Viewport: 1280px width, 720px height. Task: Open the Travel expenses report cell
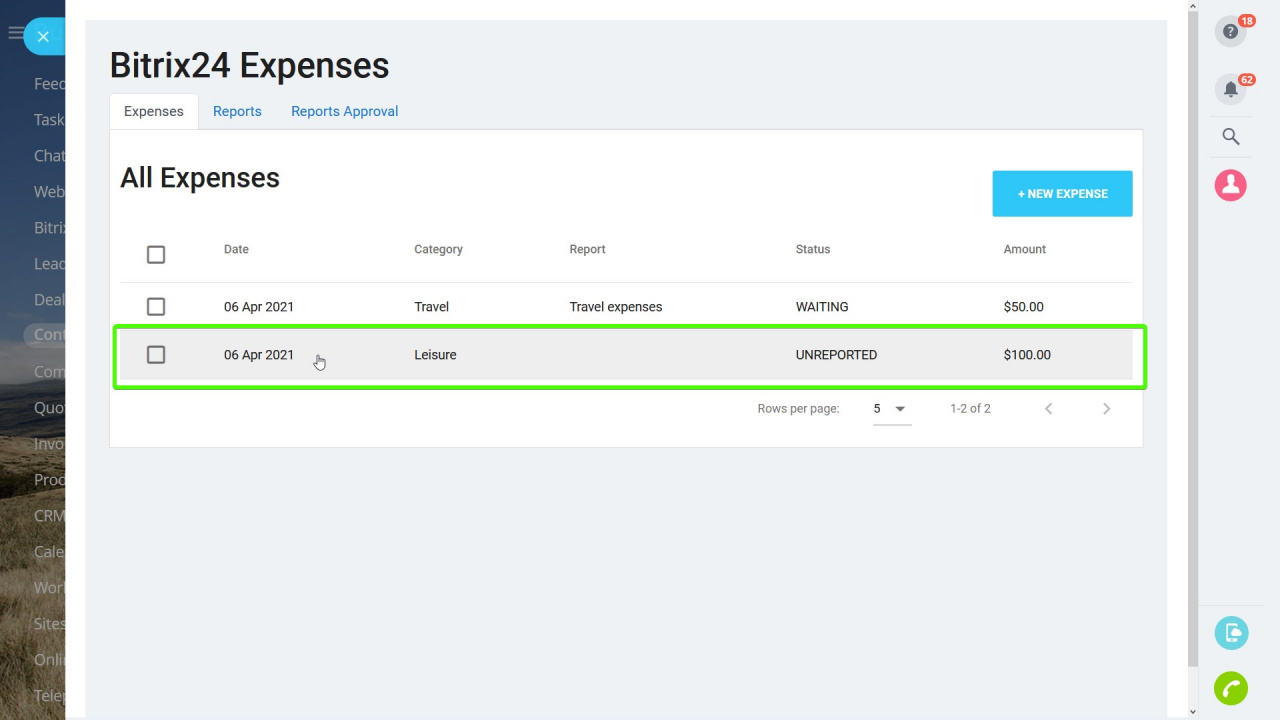[x=616, y=307]
